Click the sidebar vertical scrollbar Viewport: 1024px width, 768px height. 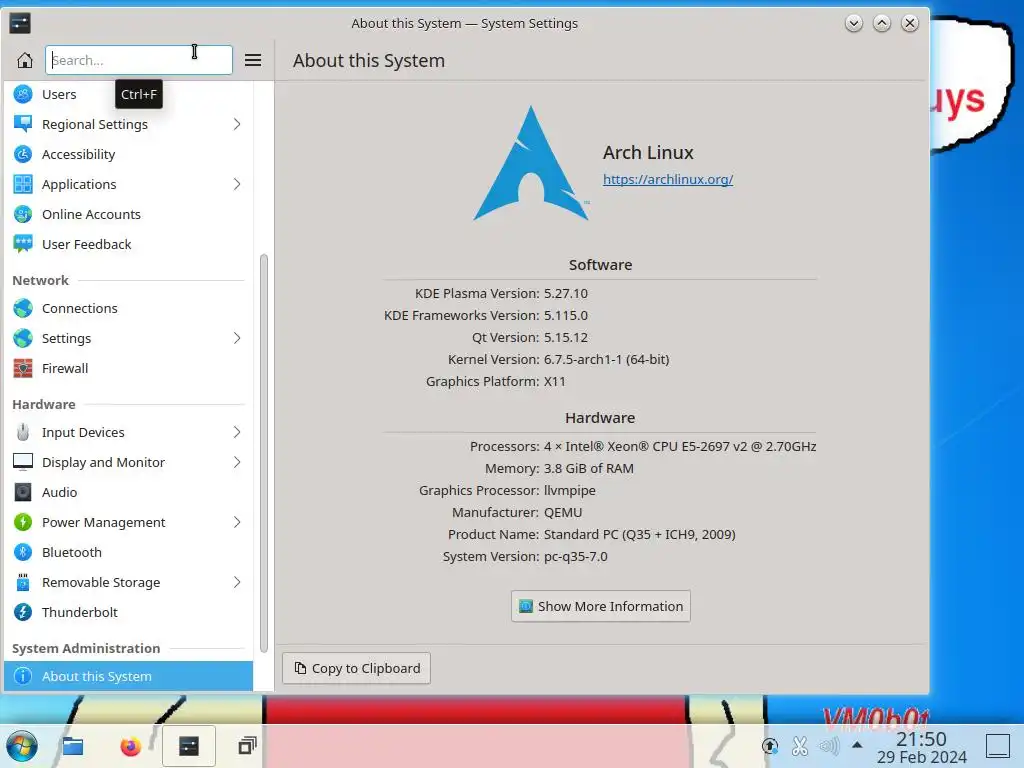[x=264, y=453]
